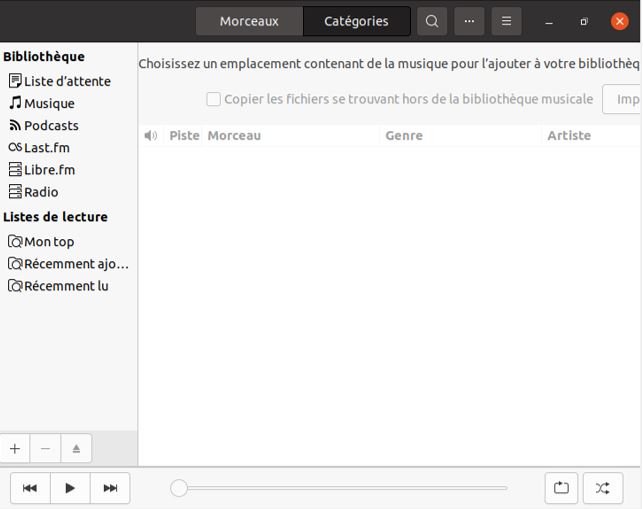Open Liste d'attente in the sidebar

(x=66, y=81)
